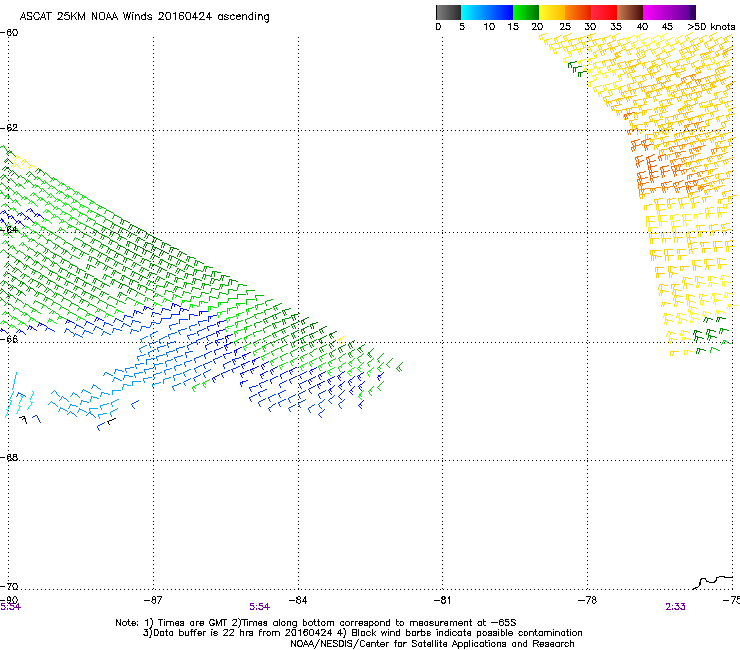Click the purple '5:54' time label near -84
The height and width of the screenshot is (650, 740).
click(260, 607)
